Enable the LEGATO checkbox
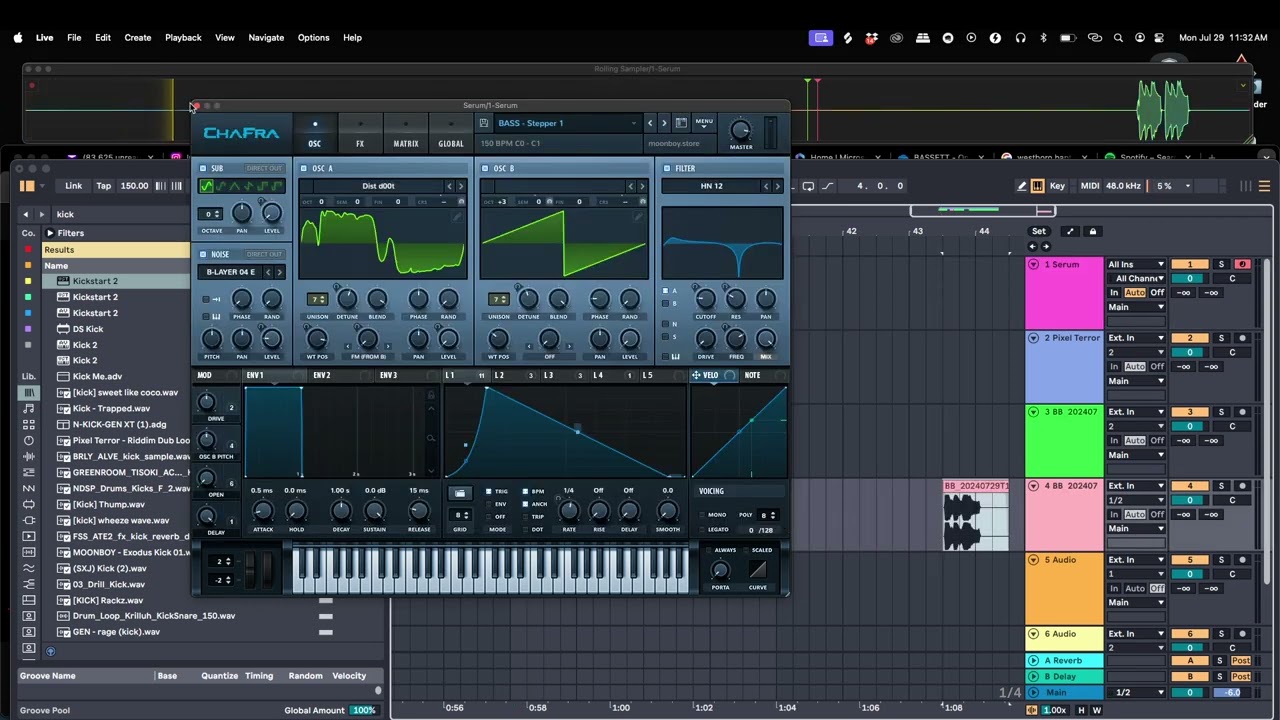1280x720 pixels. tap(700, 530)
